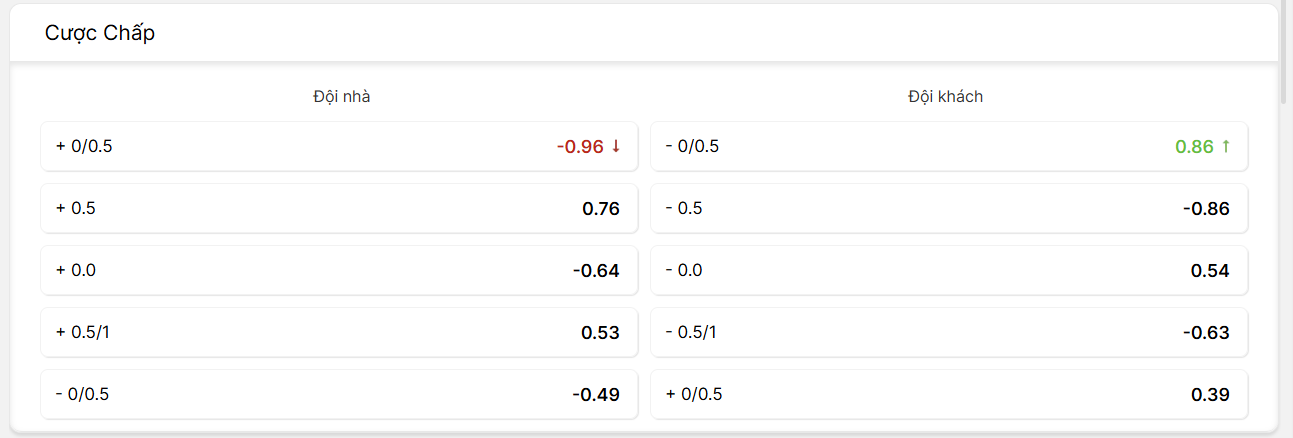1293x438 pixels.
Task: Choose away + 0/0.5 handicap at 0.39
Action: coord(949,394)
